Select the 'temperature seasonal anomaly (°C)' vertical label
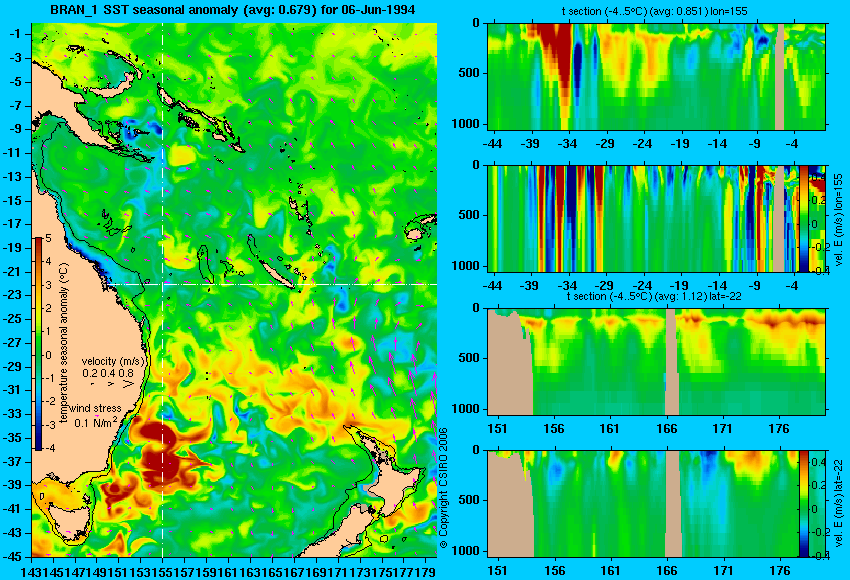850x580 pixels. click(63, 343)
